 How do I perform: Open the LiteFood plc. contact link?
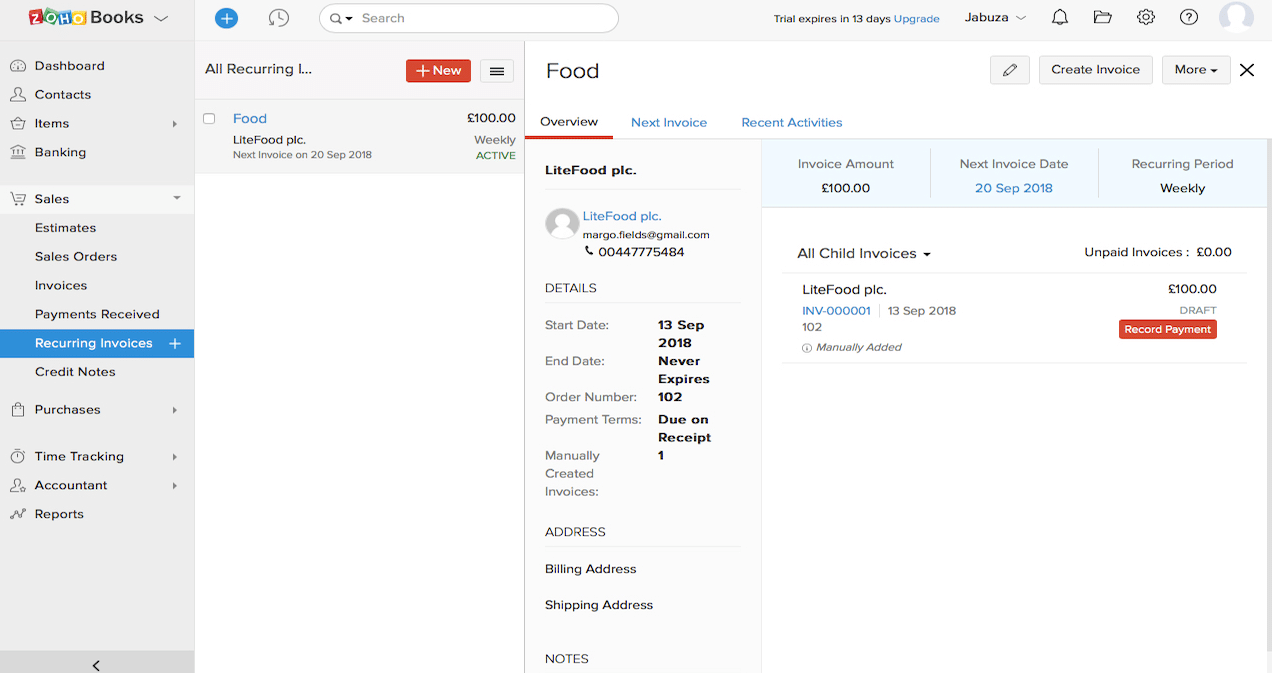coord(622,216)
